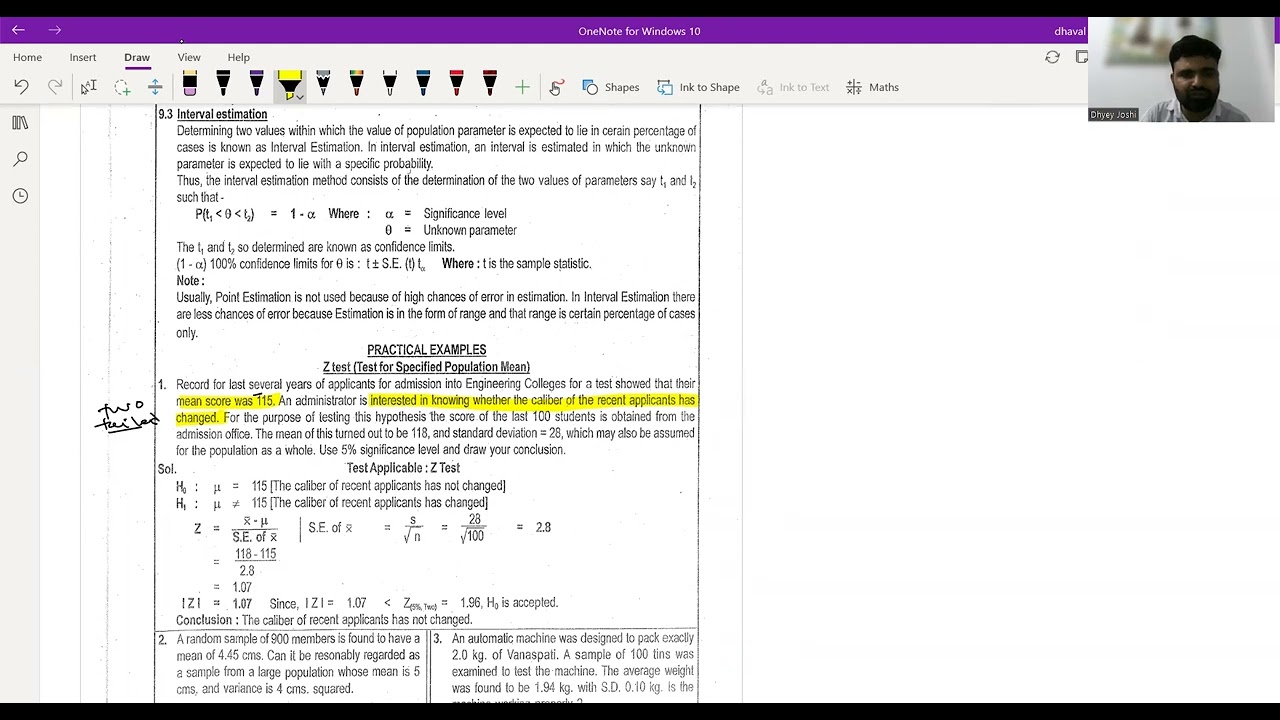Open the Help tab
Screen dimensions: 1280x720
(x=238, y=57)
